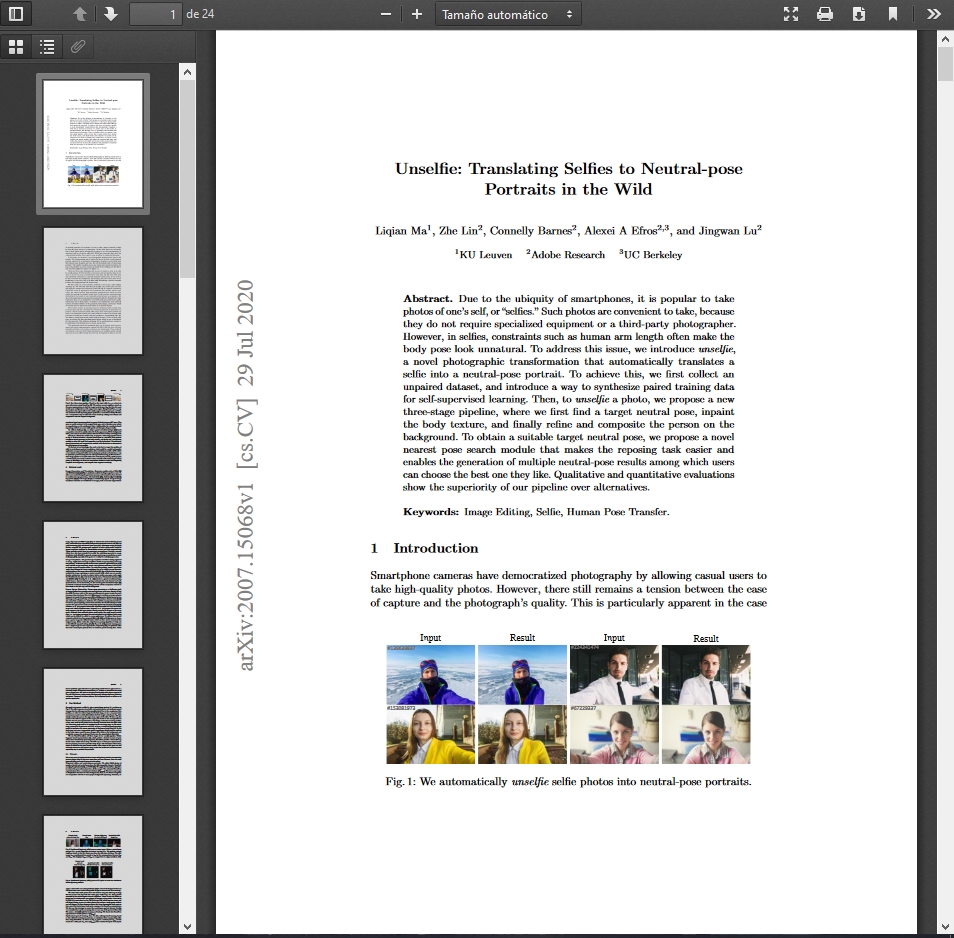
Task: Show document outline in sidebar
Action: pos(47,46)
